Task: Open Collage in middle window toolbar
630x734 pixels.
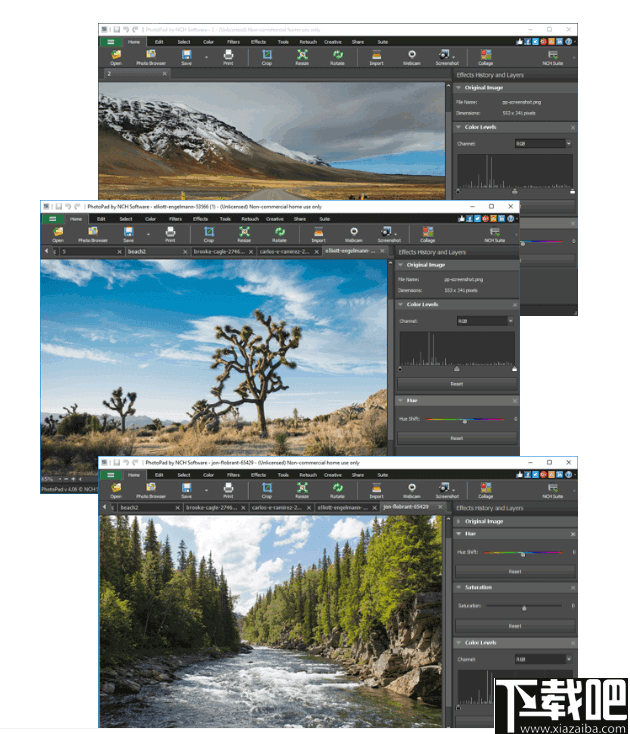Action: (x=428, y=234)
